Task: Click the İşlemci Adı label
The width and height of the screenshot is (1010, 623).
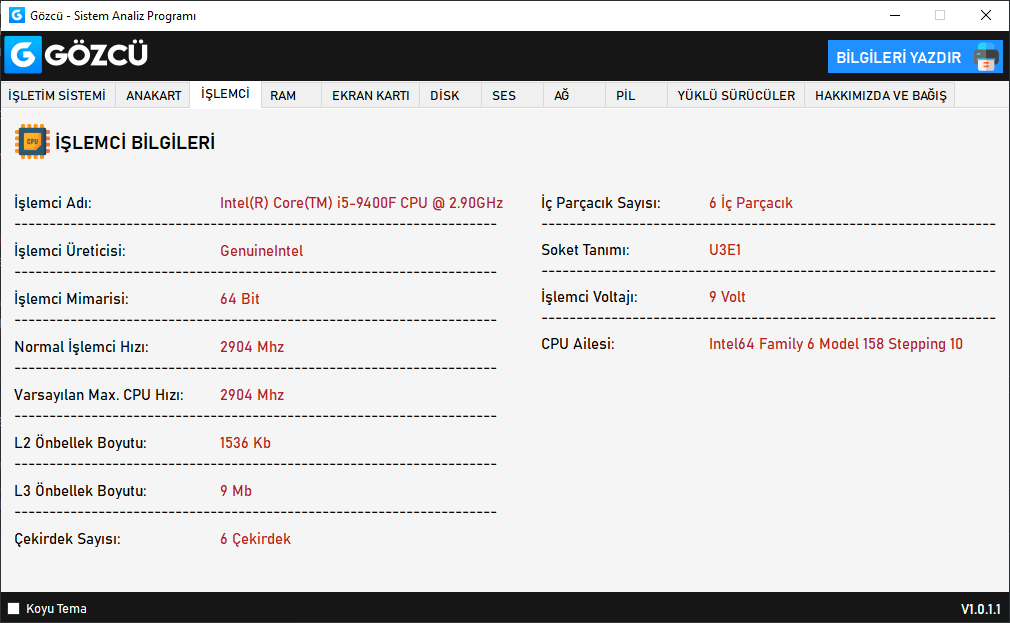Action: [x=53, y=203]
